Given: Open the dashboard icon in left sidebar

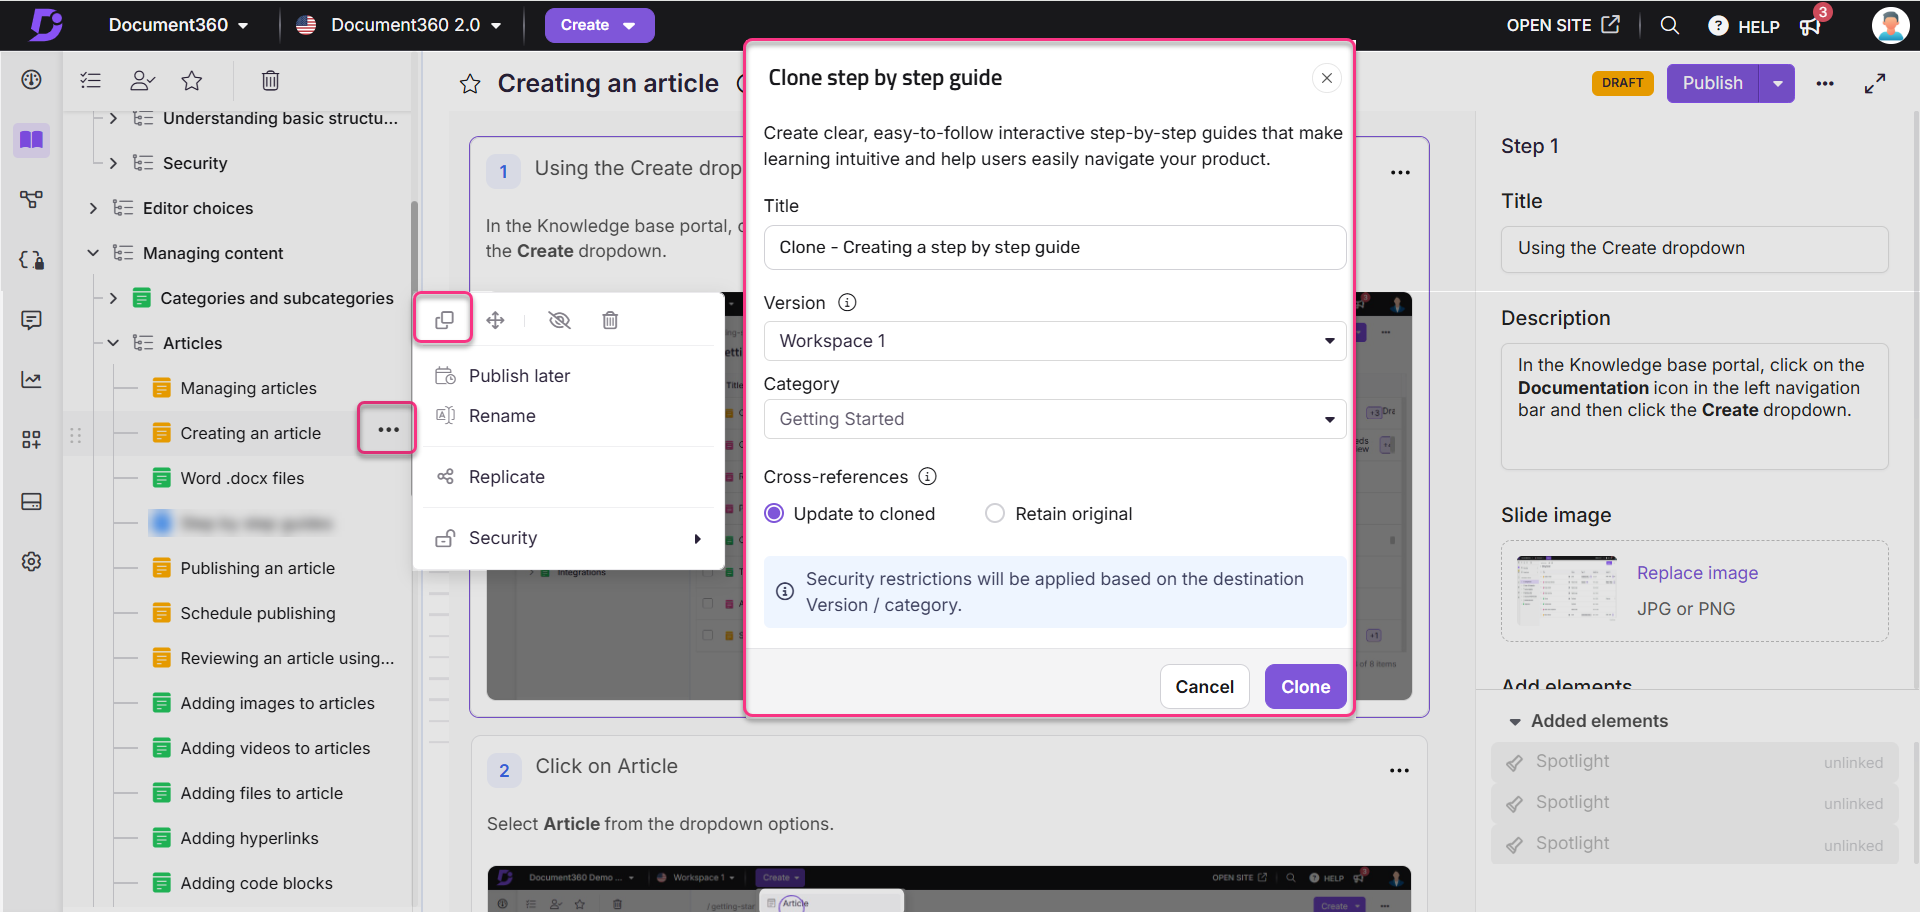Looking at the screenshot, I should [x=32, y=80].
